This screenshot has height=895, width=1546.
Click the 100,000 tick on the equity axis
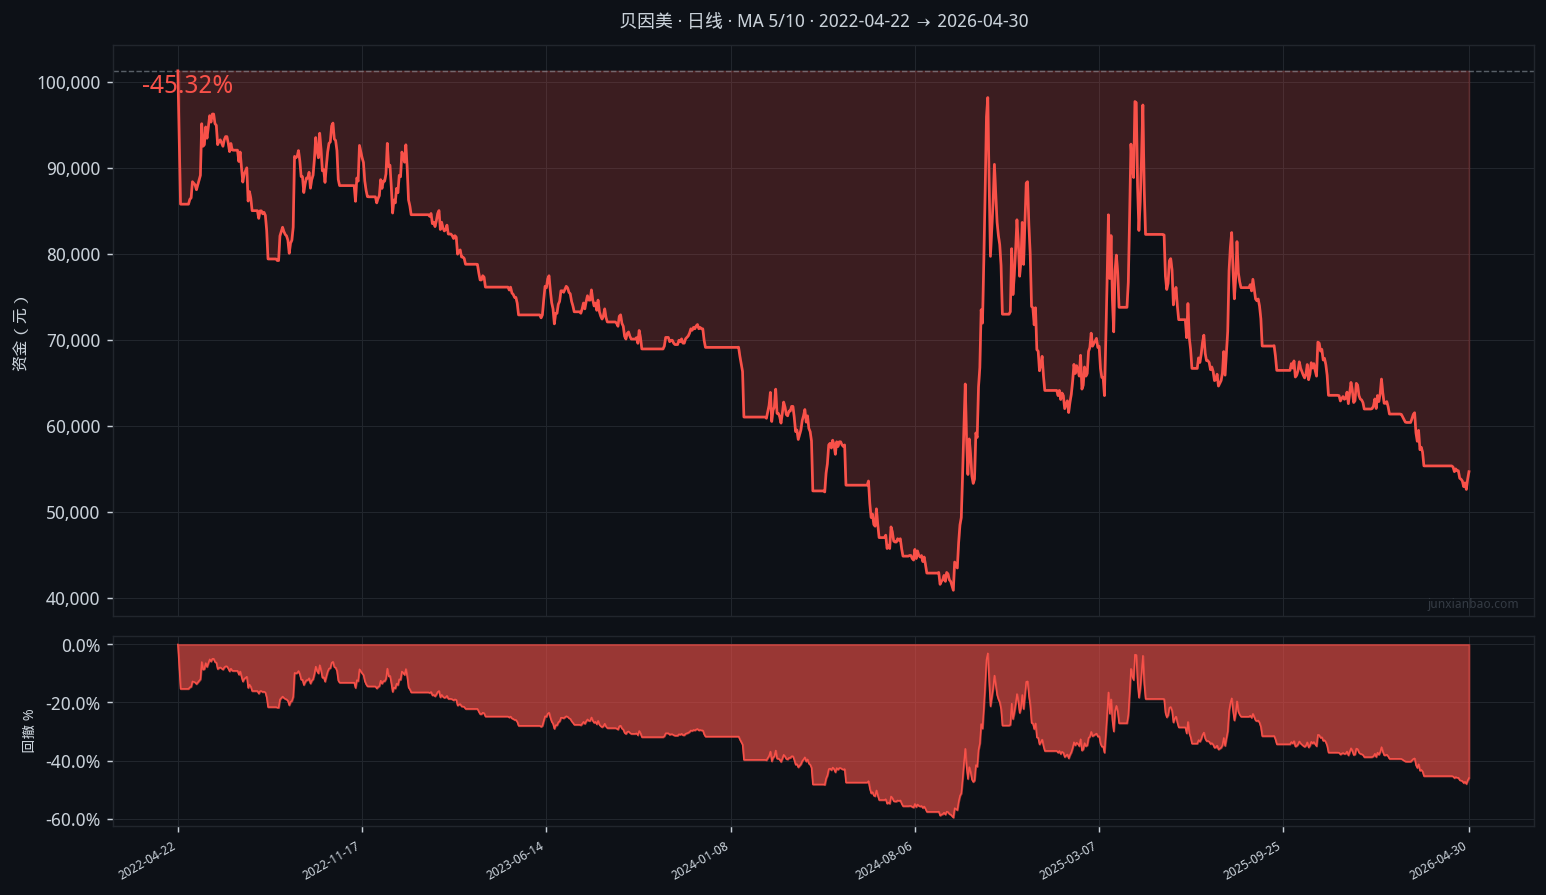coord(69,83)
